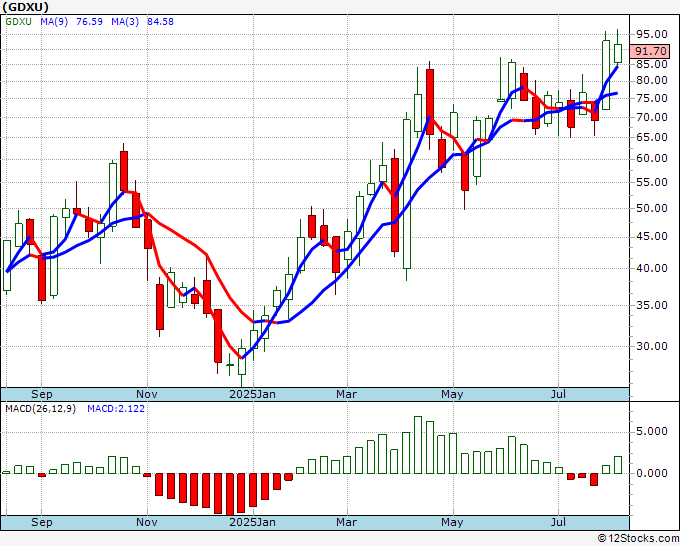Screen dimensions: 680x546
Task: Click the 85.00 price axis label
Action: point(651,64)
